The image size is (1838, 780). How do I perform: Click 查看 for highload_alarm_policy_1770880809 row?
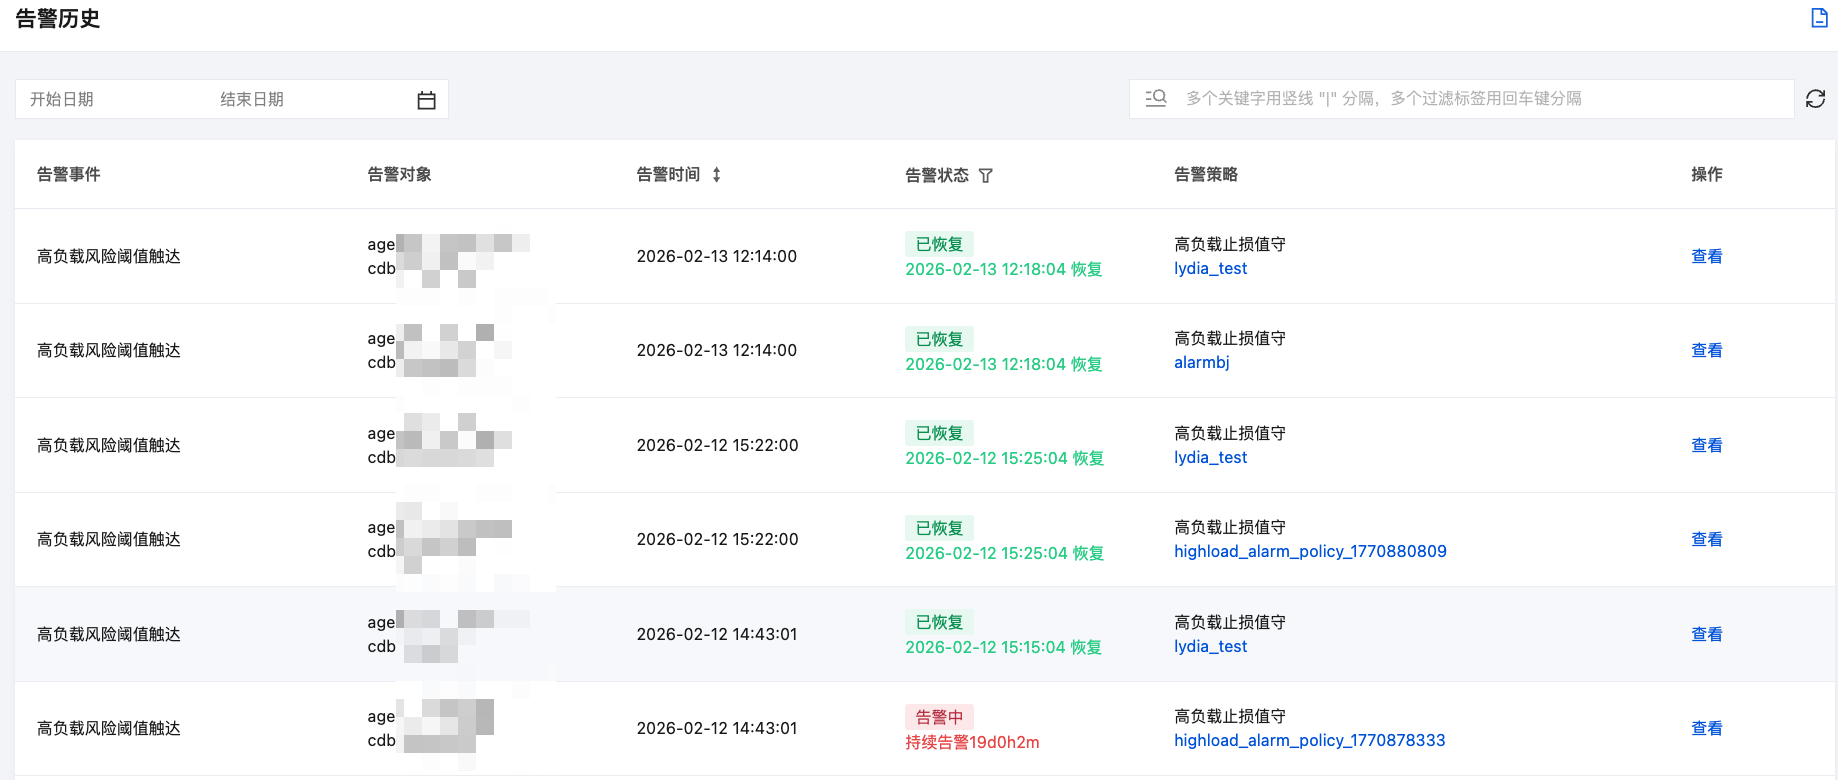1706,540
